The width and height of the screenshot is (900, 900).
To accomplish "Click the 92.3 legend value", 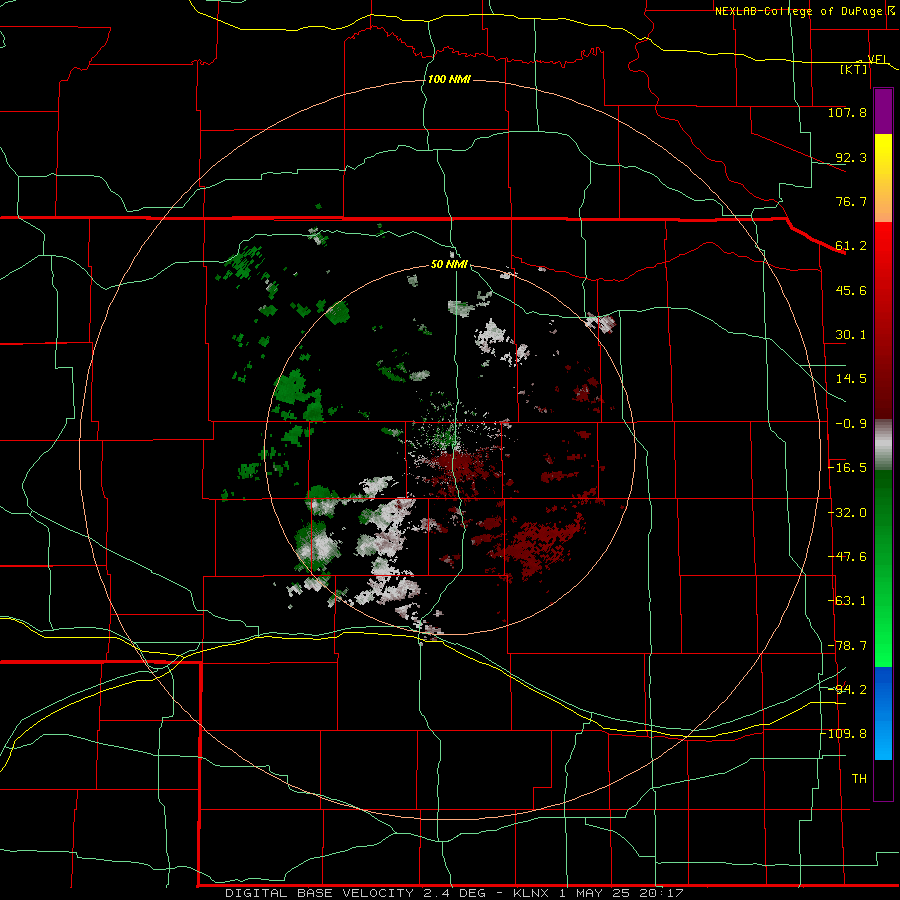I will coord(851,157).
